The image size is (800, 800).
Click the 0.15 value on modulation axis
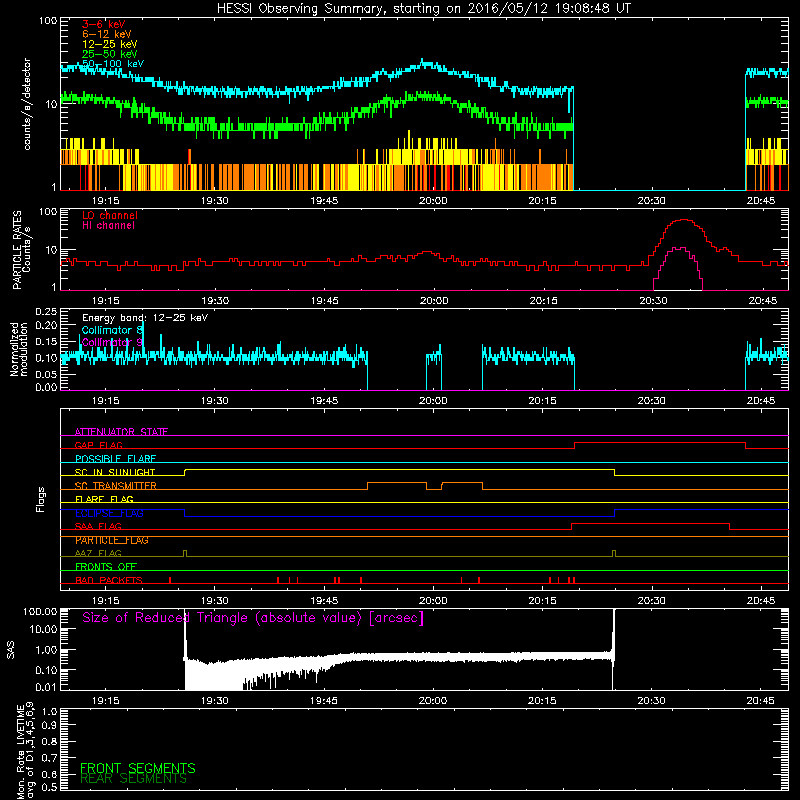coord(46,341)
